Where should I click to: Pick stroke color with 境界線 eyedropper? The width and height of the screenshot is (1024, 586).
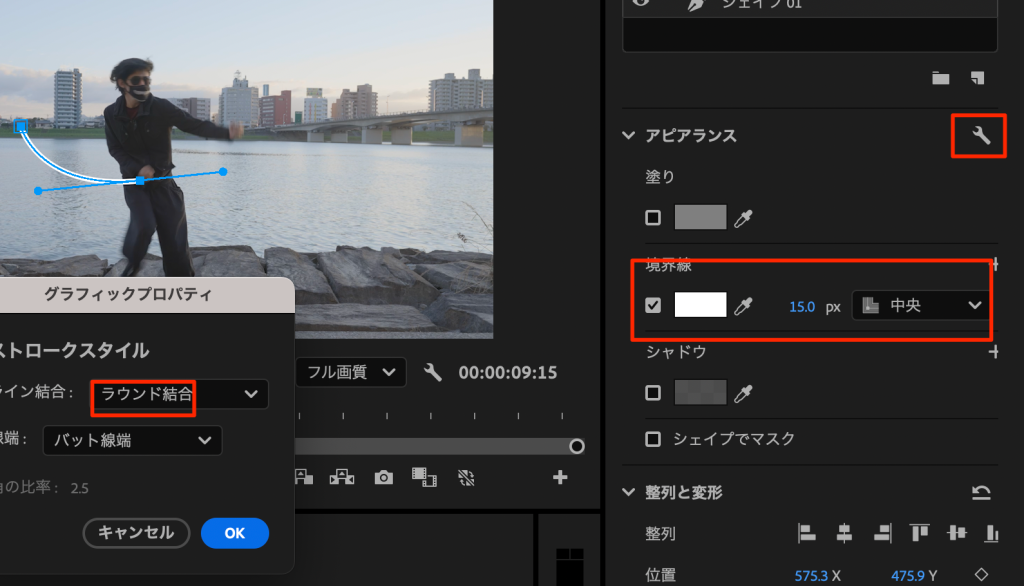743,306
